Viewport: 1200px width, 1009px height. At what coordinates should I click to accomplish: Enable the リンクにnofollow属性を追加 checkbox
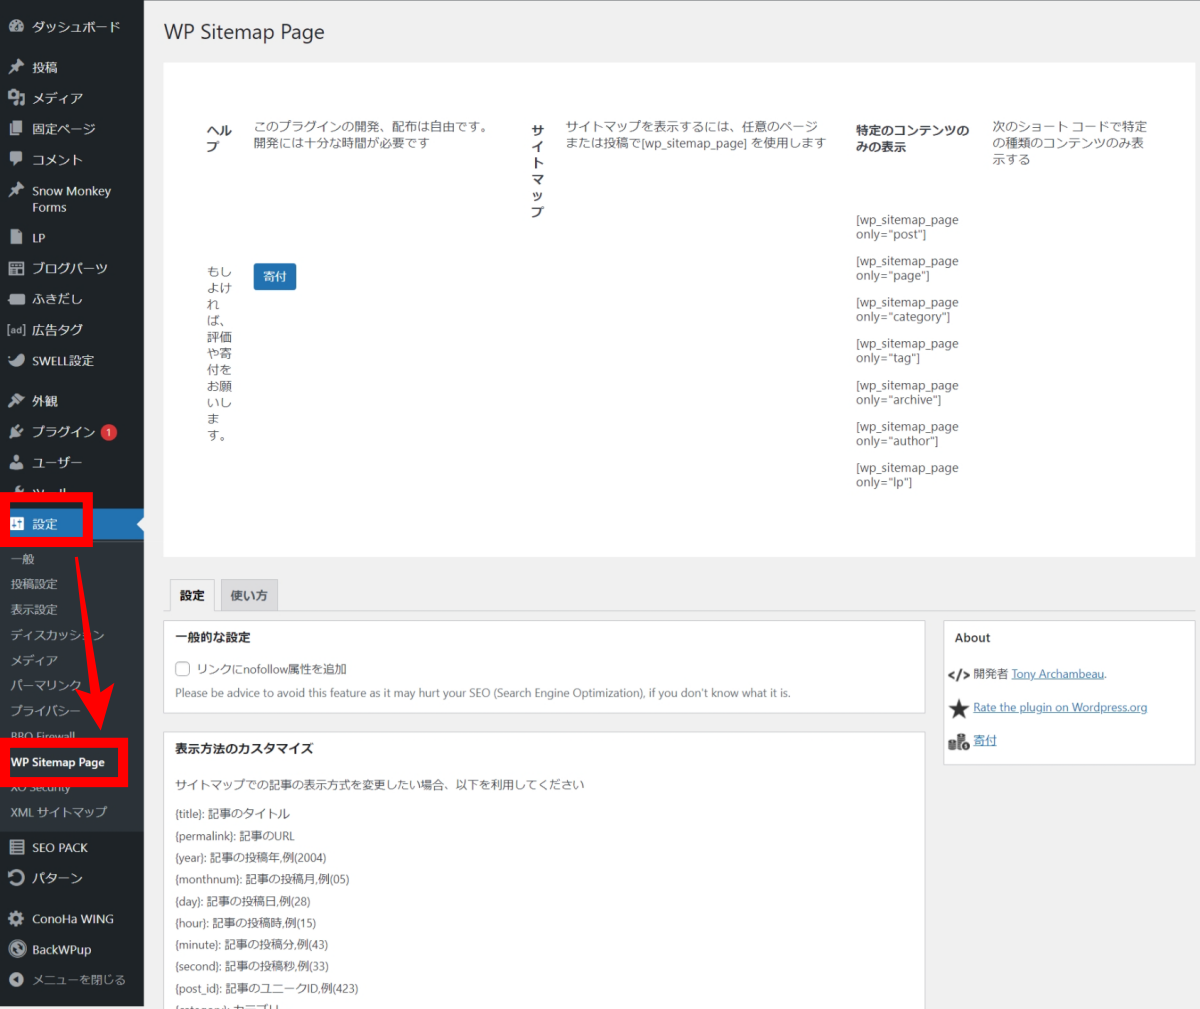[x=182, y=668]
